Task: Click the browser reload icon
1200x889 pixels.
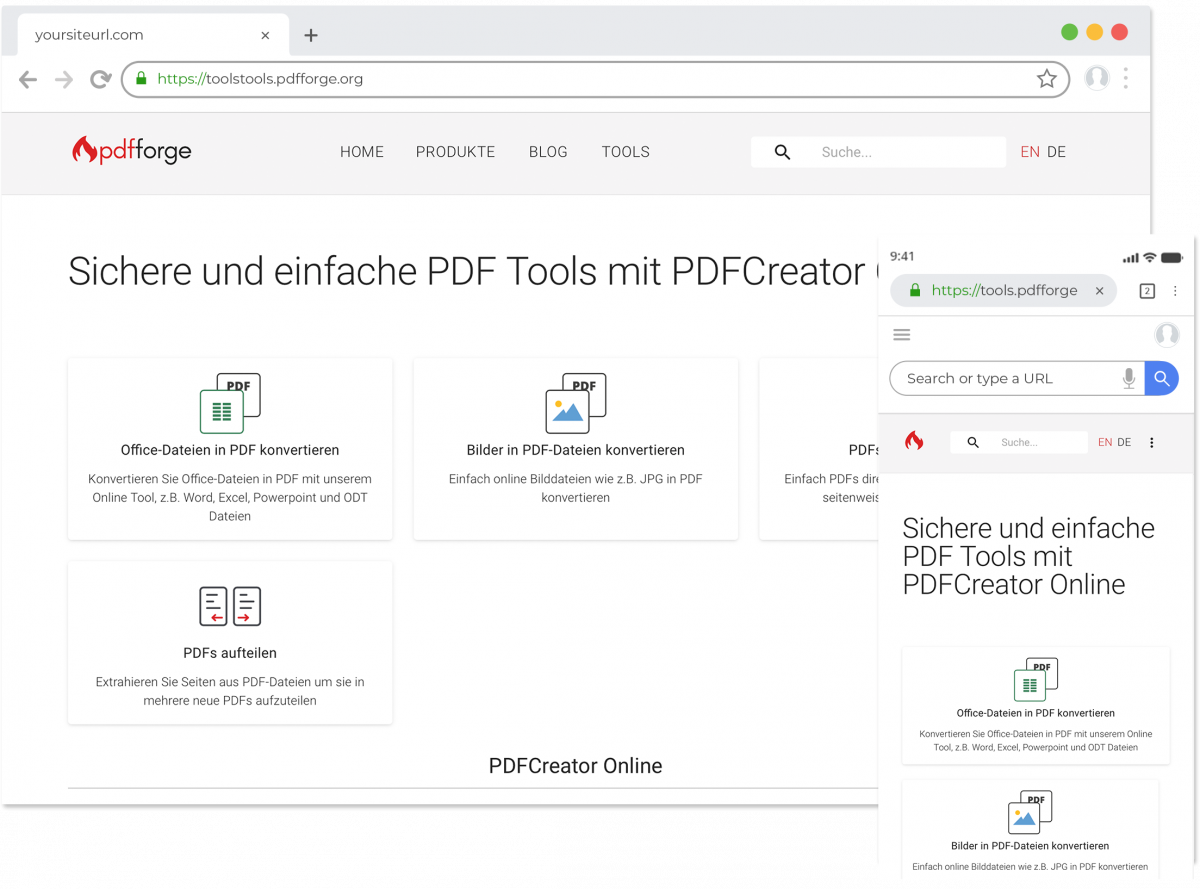Action: point(100,79)
